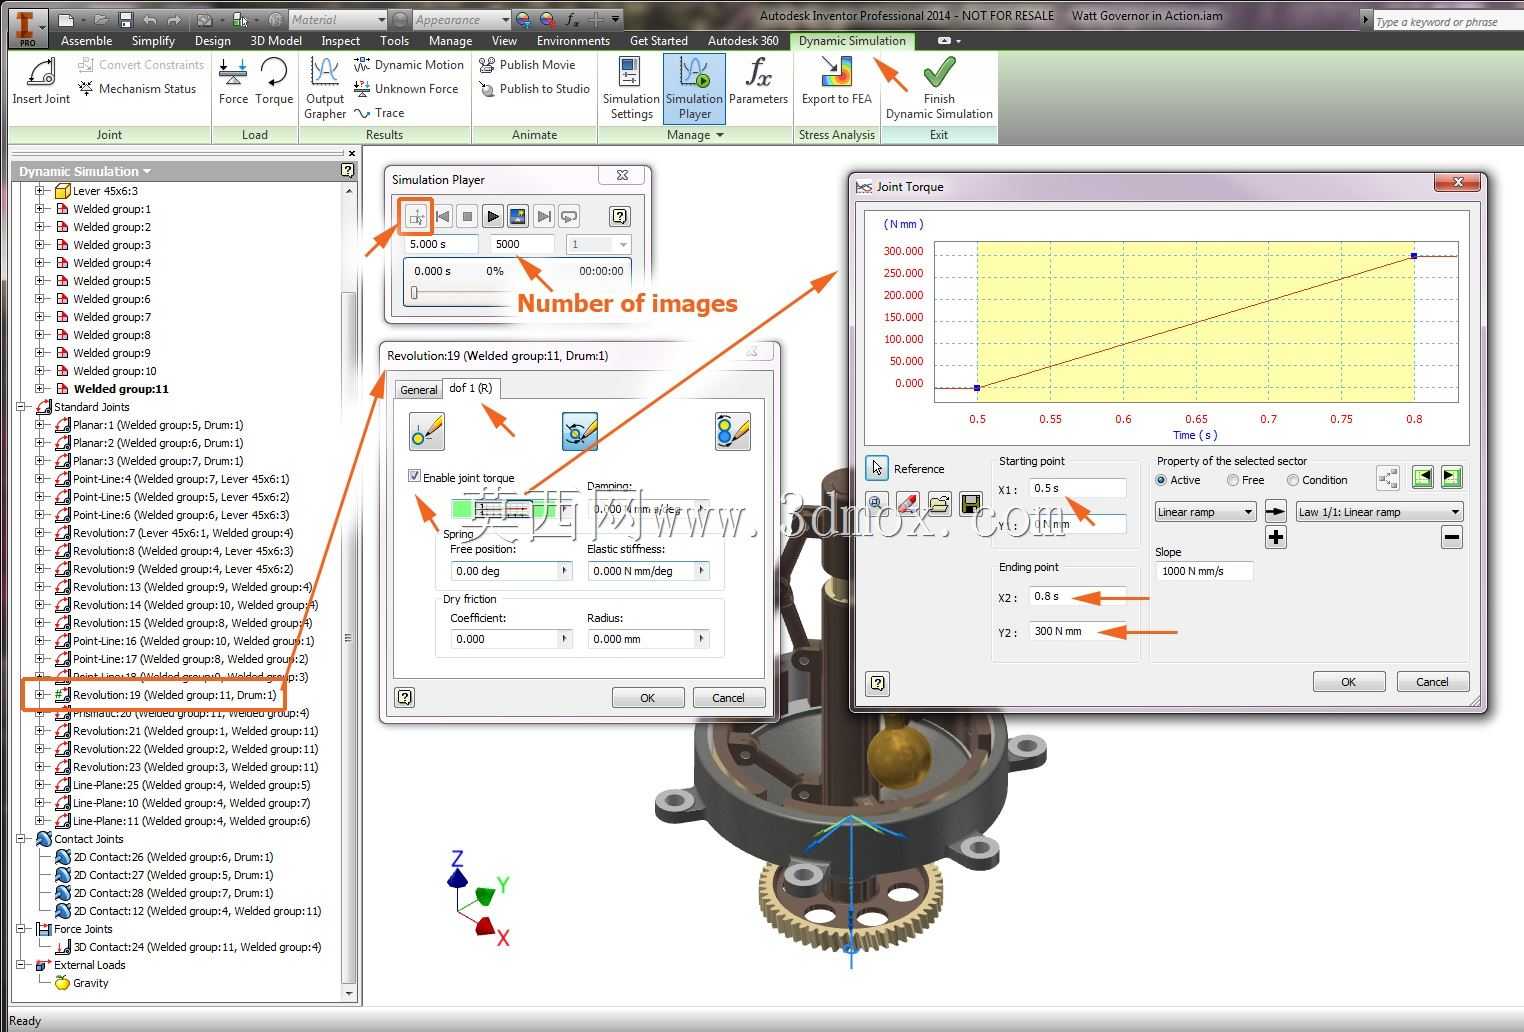Click Publish to Studio
This screenshot has height=1032, width=1524.
click(534, 89)
